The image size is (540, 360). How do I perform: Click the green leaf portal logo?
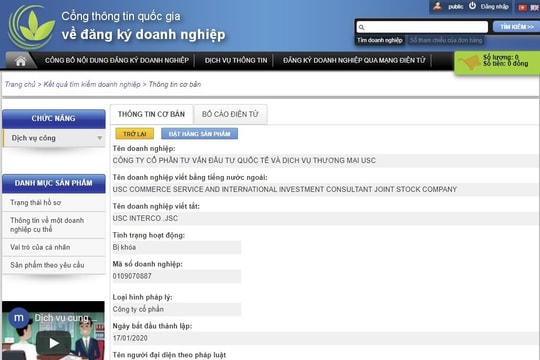32,28
